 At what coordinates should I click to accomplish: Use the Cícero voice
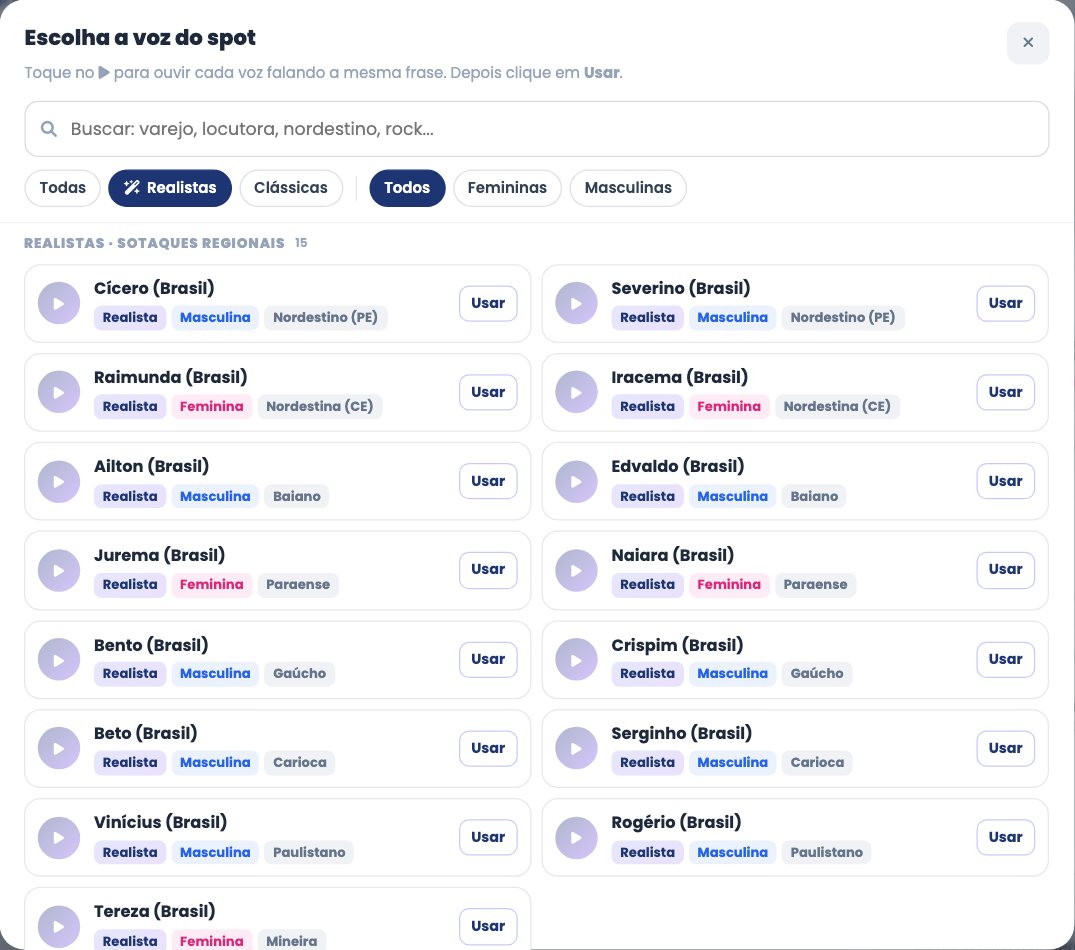[488, 303]
